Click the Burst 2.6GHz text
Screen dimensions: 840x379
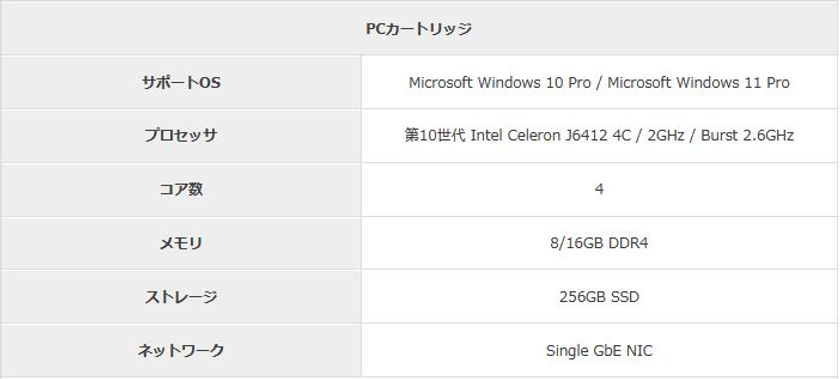747,135
